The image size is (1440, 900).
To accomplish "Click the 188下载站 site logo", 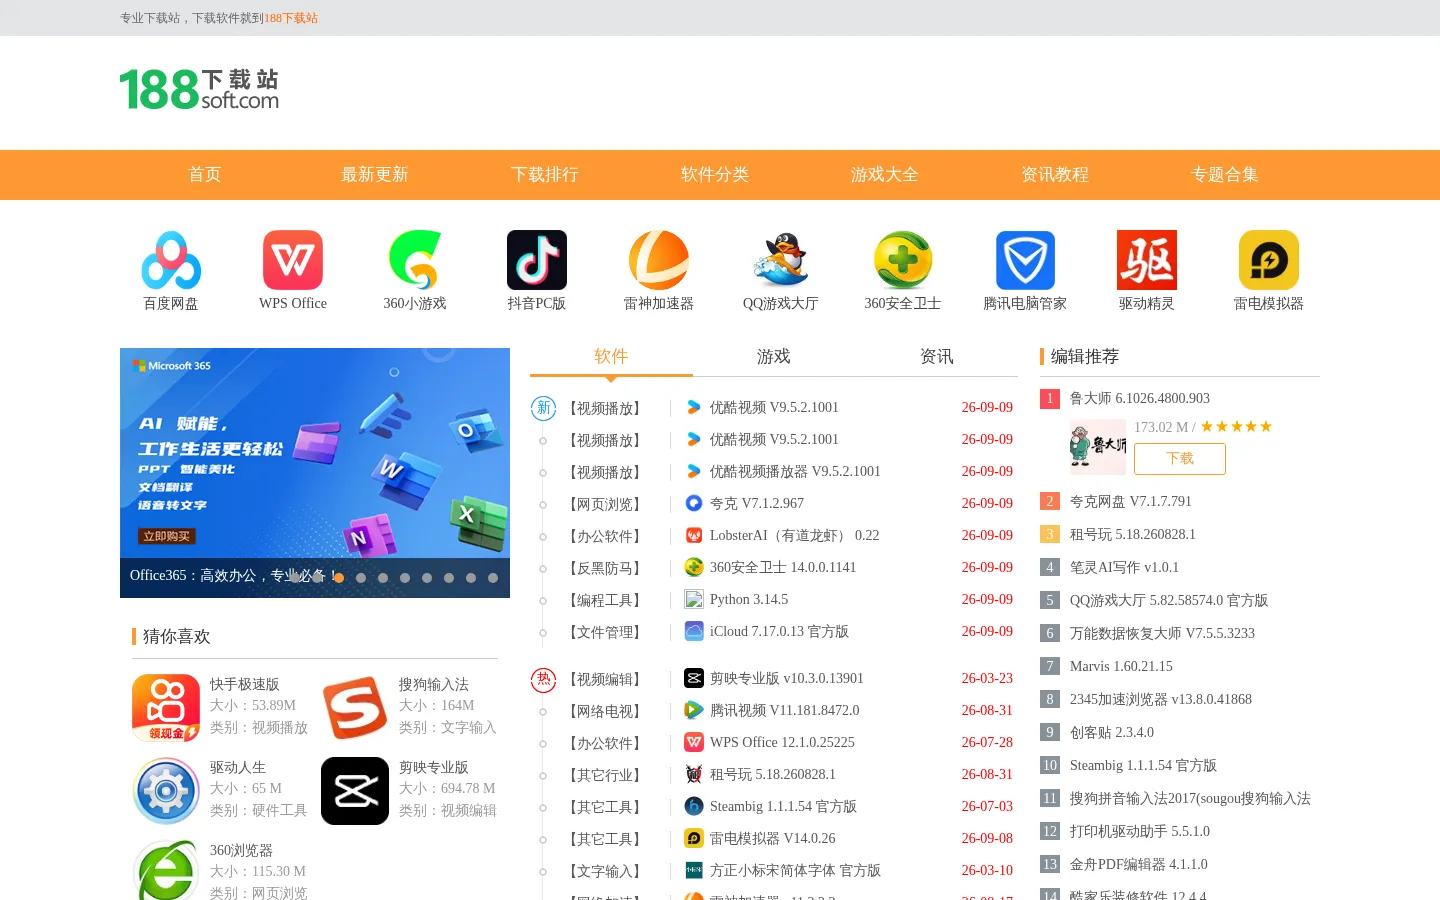I will 199,89.
